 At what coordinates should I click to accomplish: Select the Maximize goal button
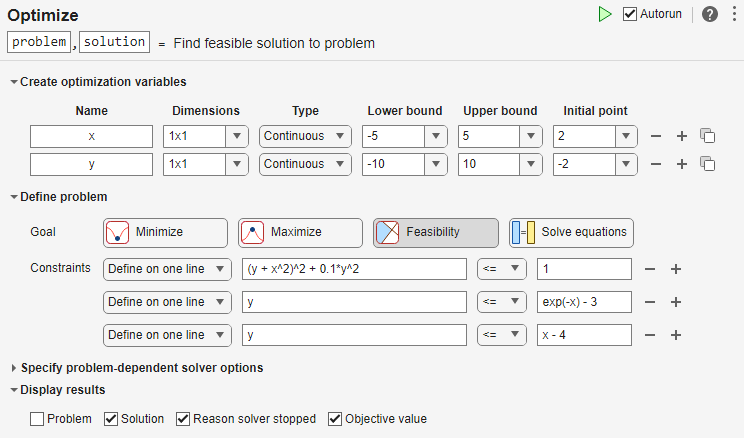[x=300, y=232]
